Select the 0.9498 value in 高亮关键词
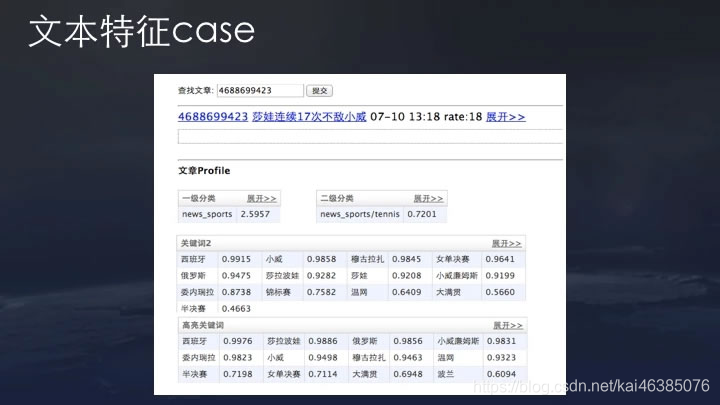Image resolution: width=720 pixels, height=405 pixels. pyautogui.click(x=323, y=358)
